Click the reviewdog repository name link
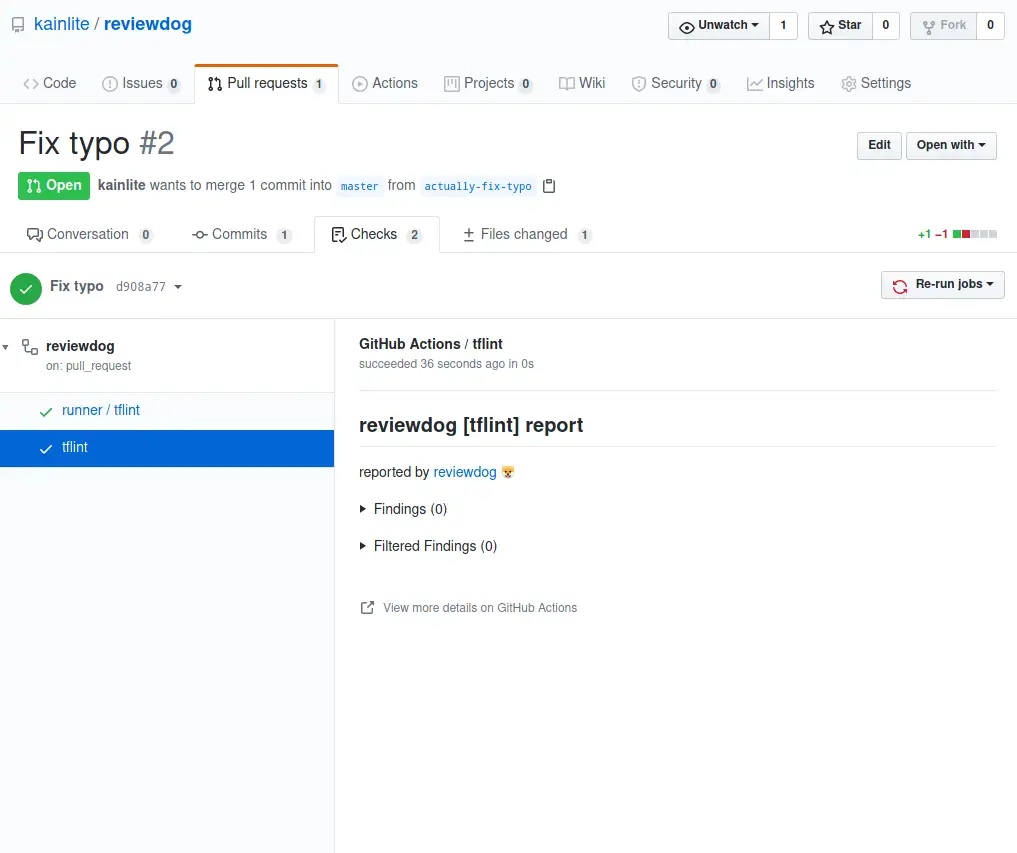 [x=148, y=25]
